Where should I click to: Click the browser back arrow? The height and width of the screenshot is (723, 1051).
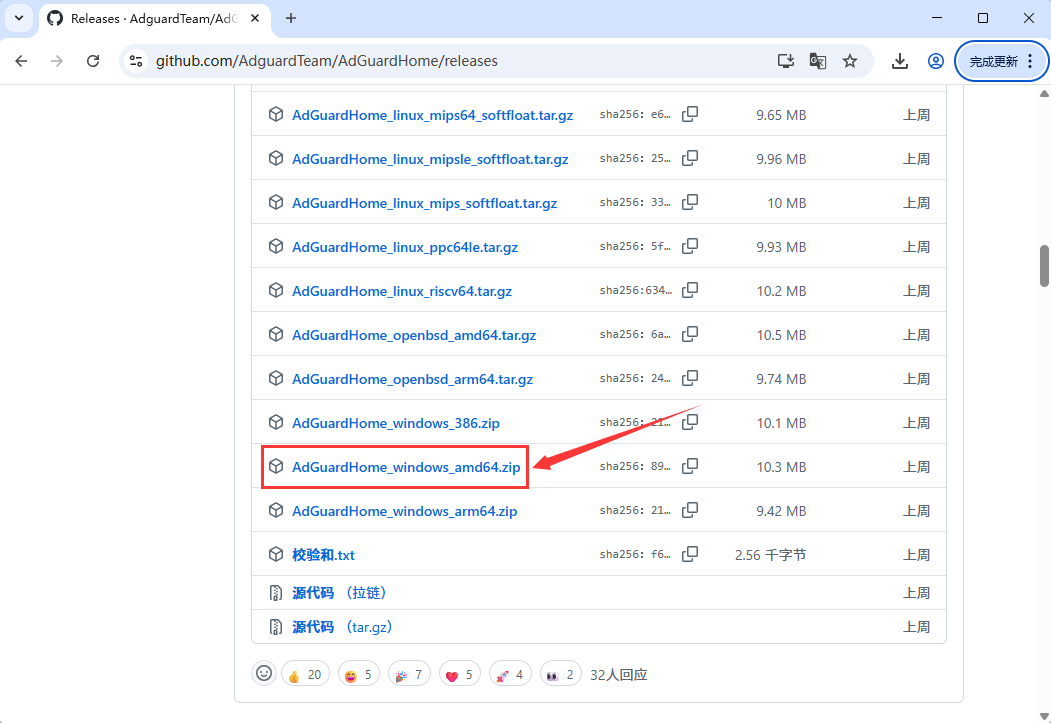[x=21, y=61]
